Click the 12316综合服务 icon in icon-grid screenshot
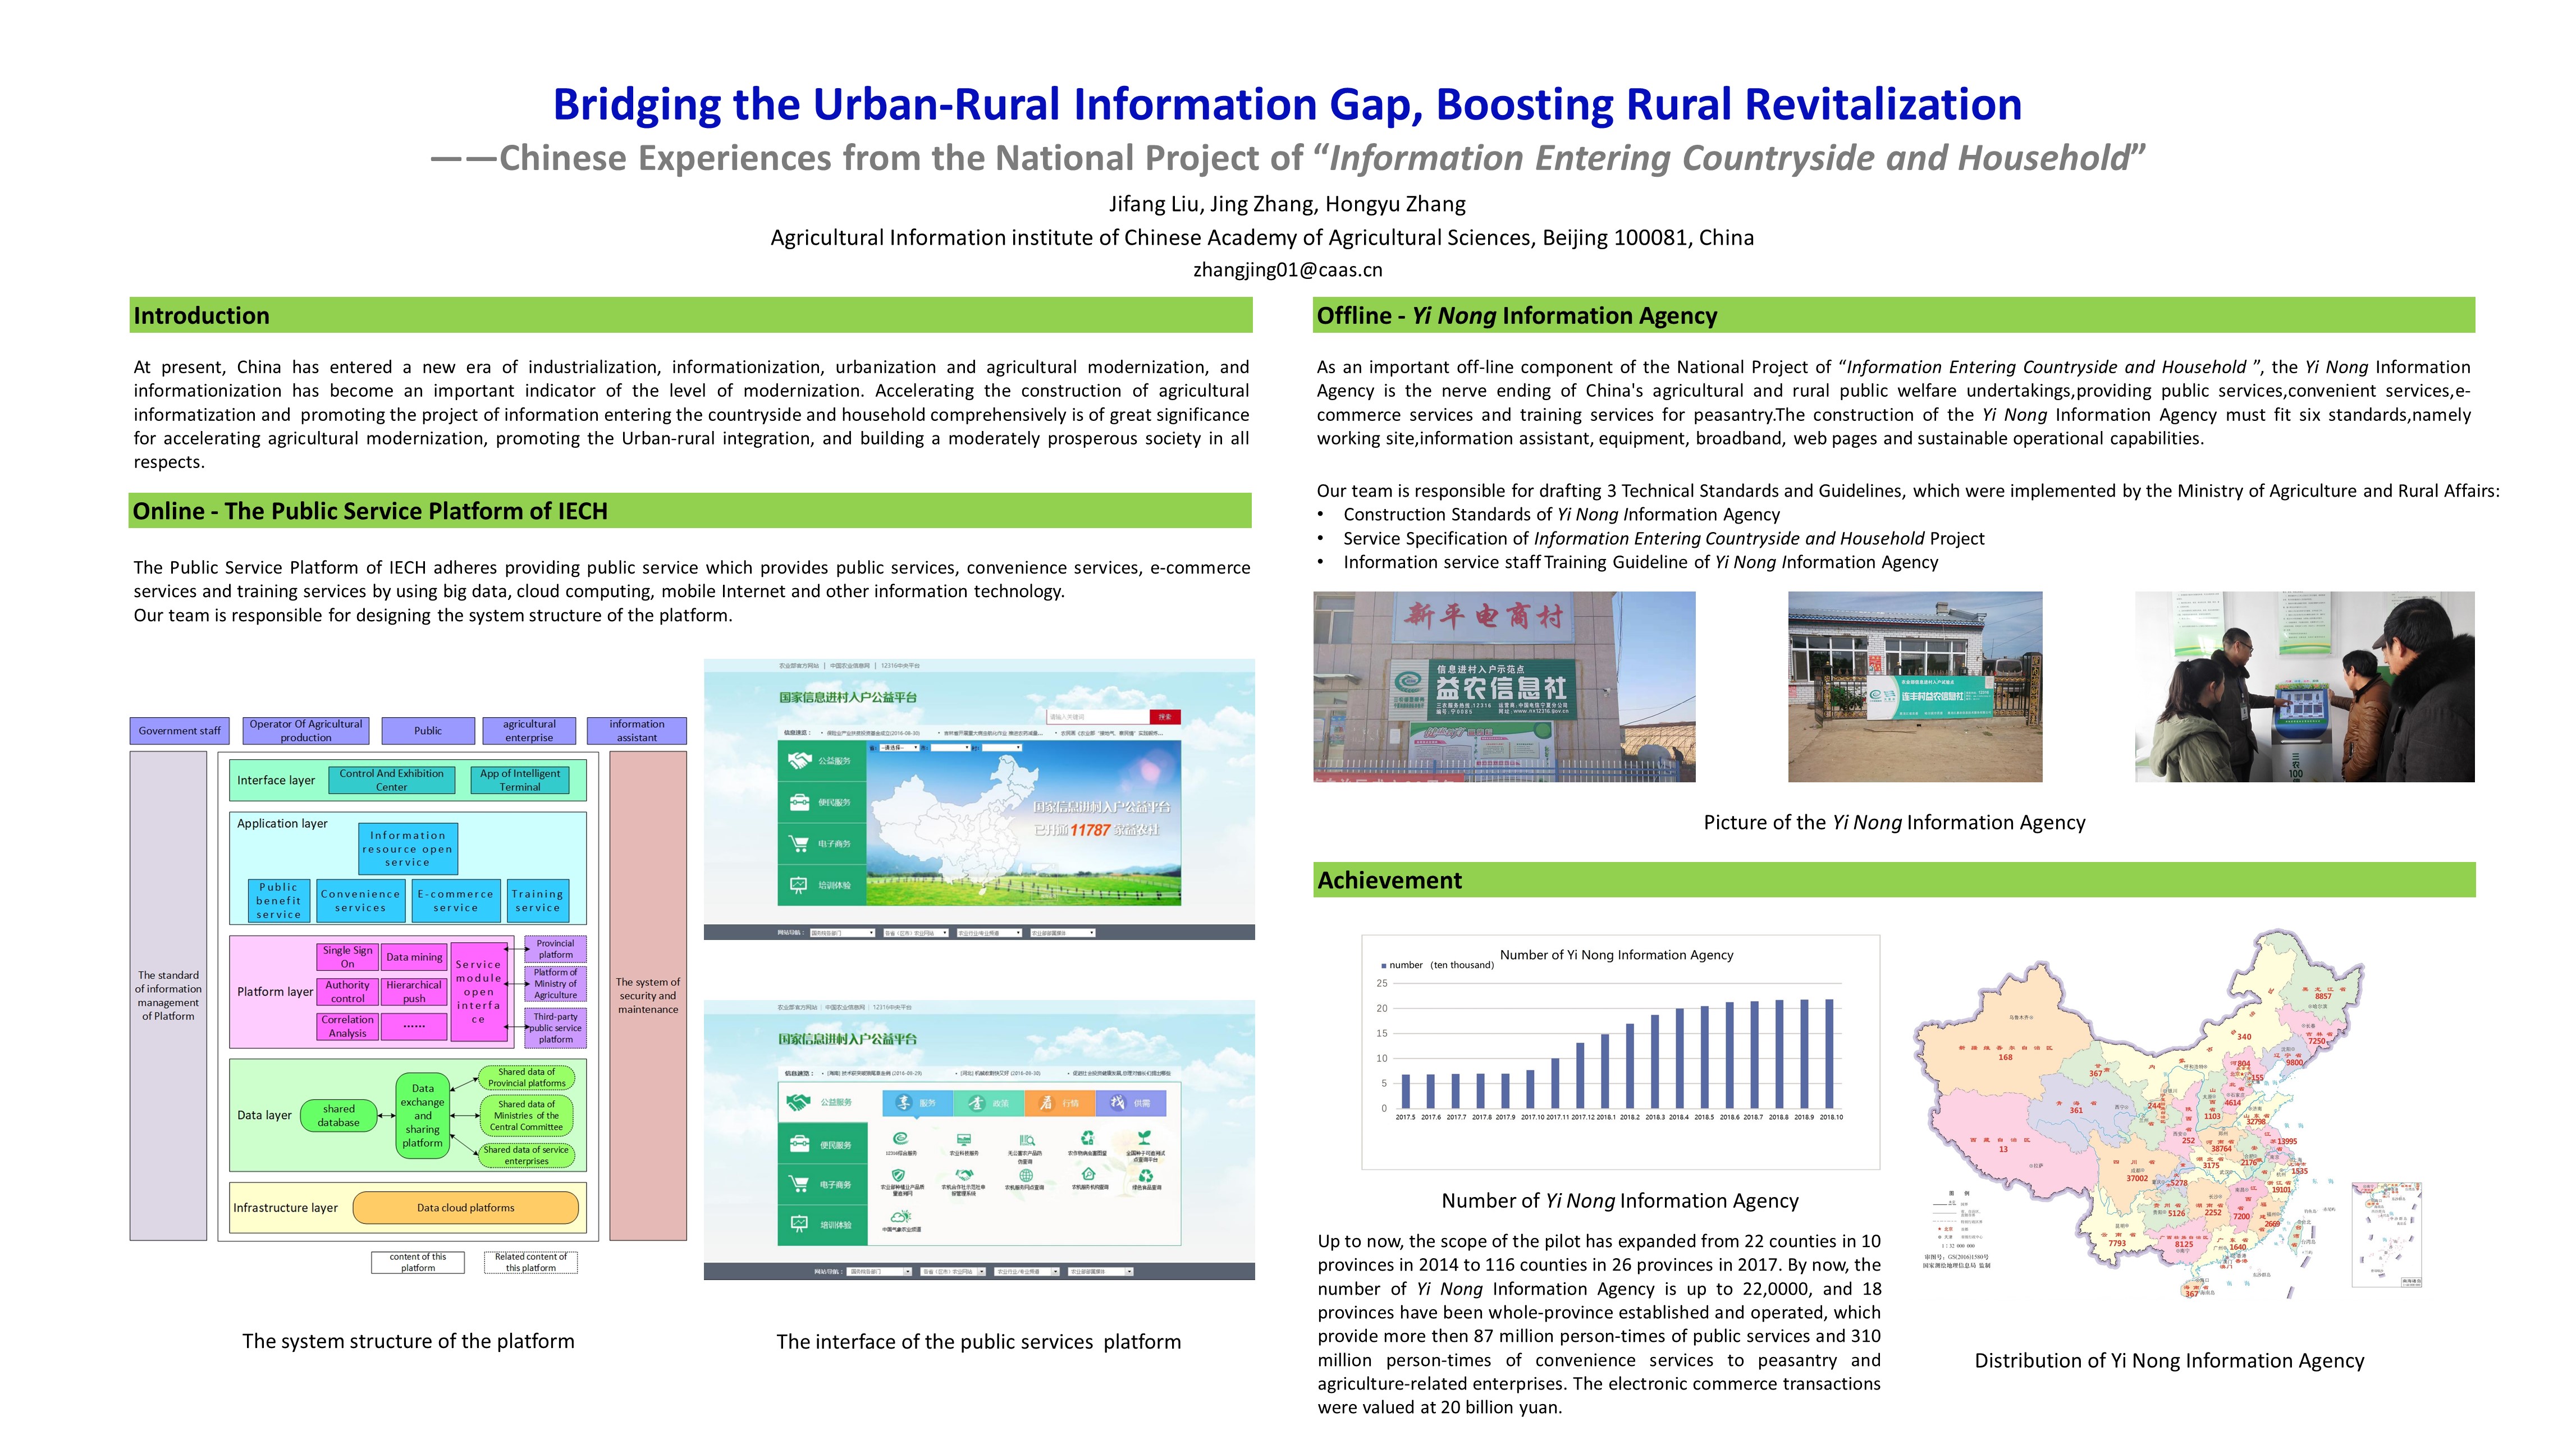 pyautogui.click(x=900, y=1139)
